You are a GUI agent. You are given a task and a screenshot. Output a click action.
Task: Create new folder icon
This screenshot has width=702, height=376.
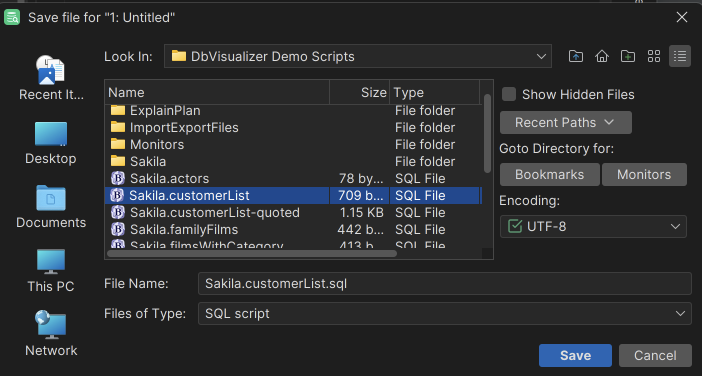(x=628, y=56)
